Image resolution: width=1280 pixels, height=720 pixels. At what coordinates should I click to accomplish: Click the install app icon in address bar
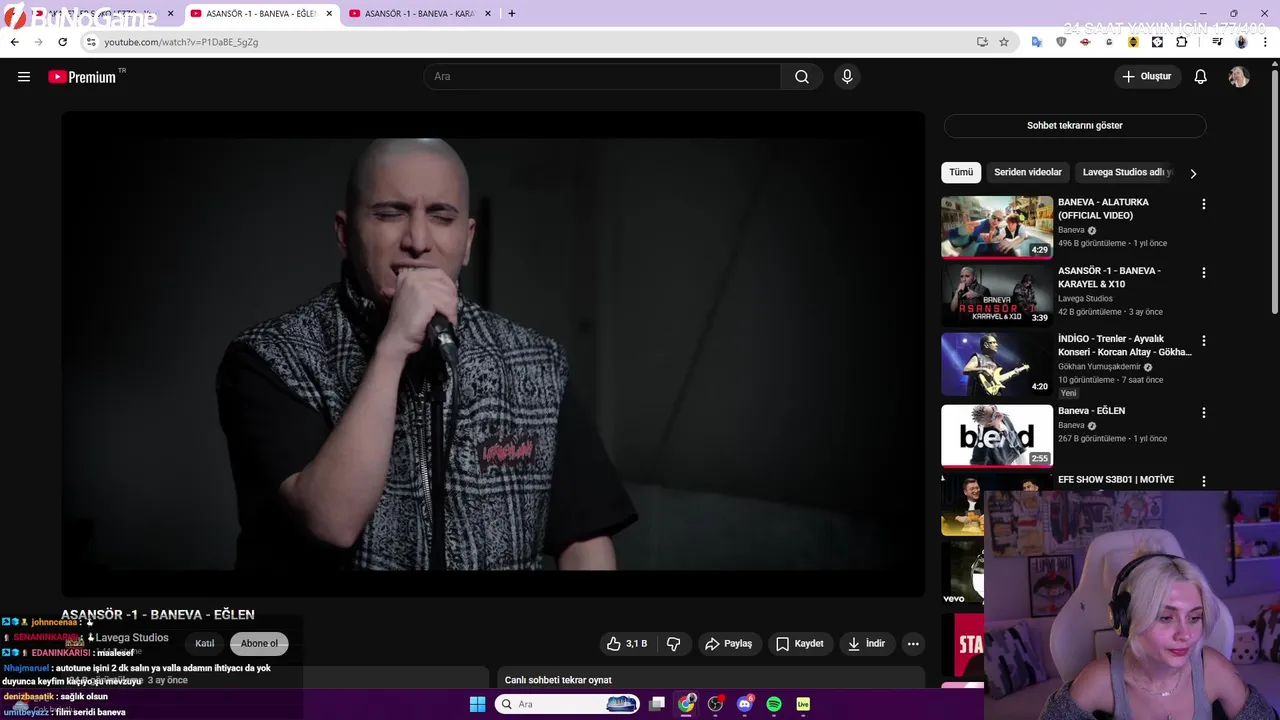coord(982,42)
